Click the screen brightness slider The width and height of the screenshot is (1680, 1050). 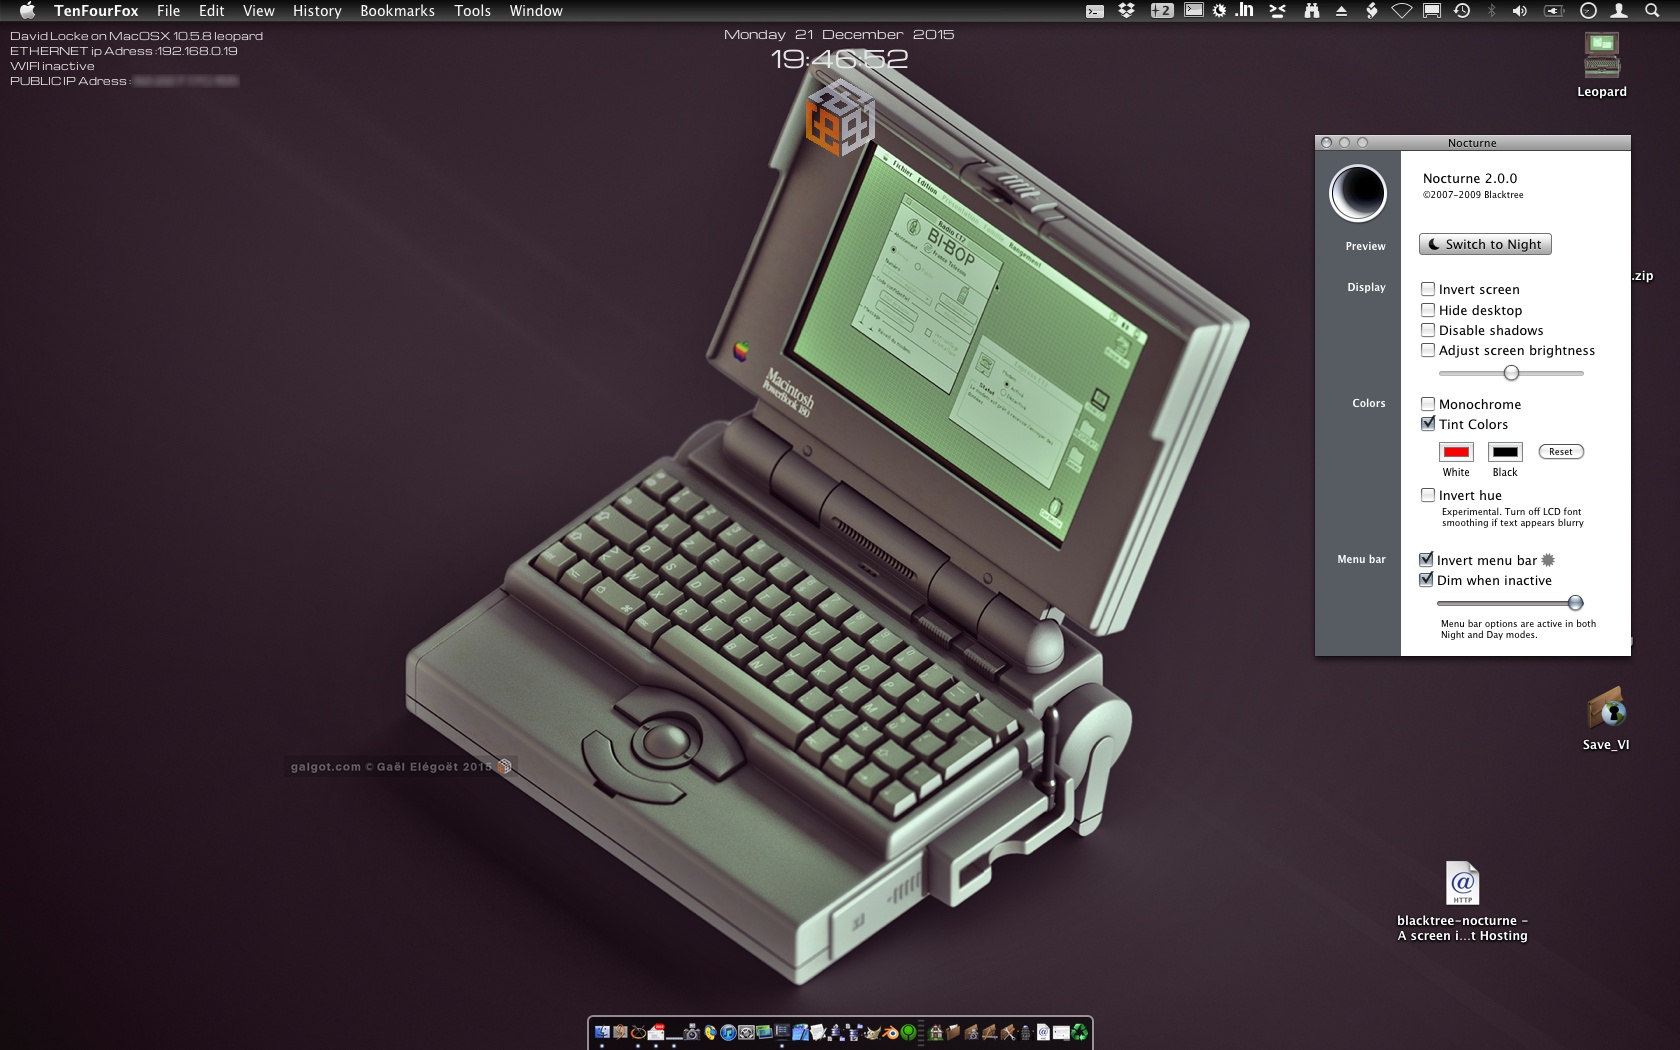coord(1511,373)
